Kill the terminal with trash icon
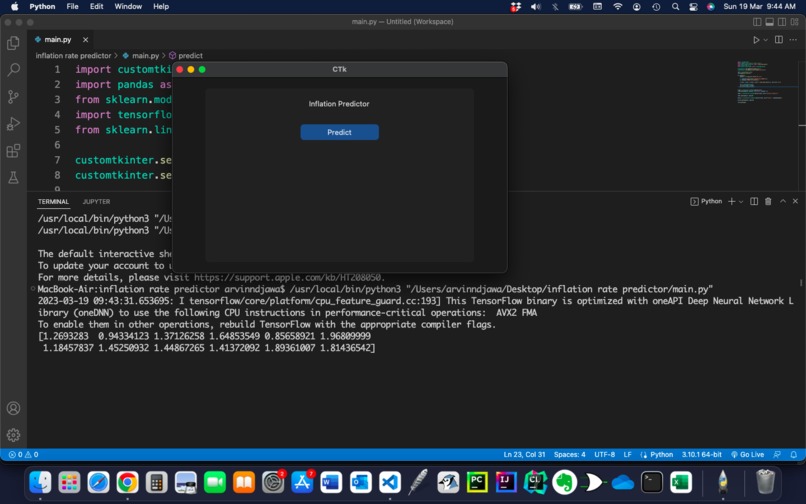 pyautogui.click(x=768, y=202)
